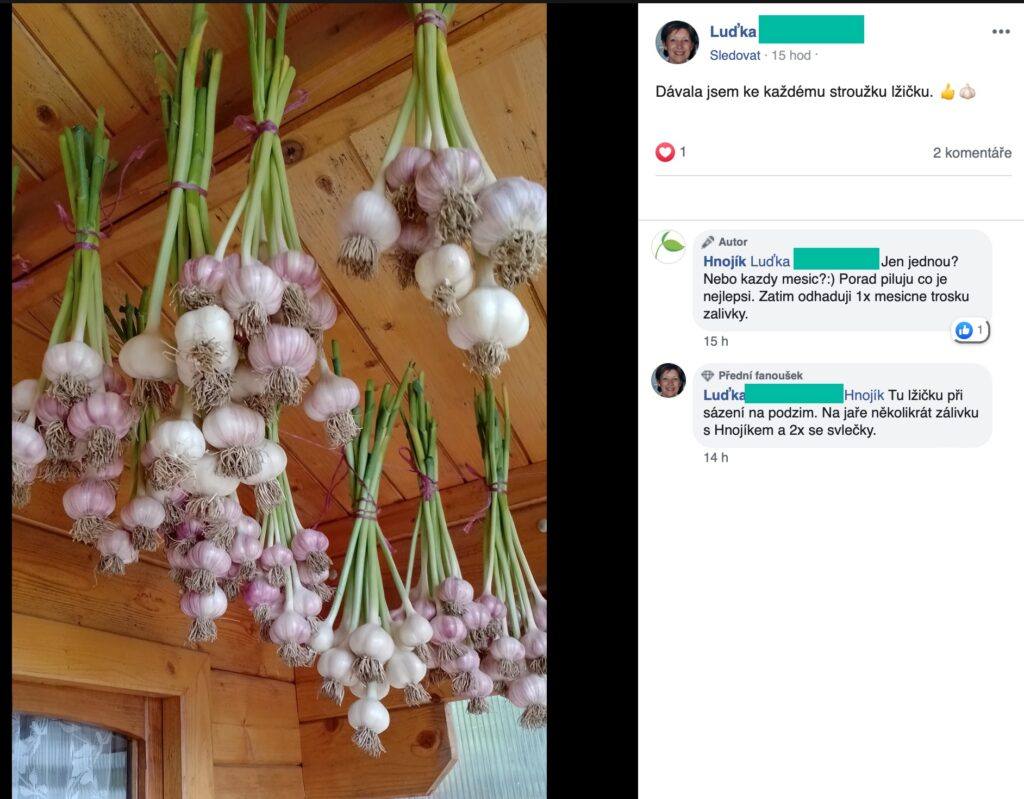Open the 2 komentáře comments count
Screen dimensions: 1024x799
pyautogui.click(x=972, y=153)
